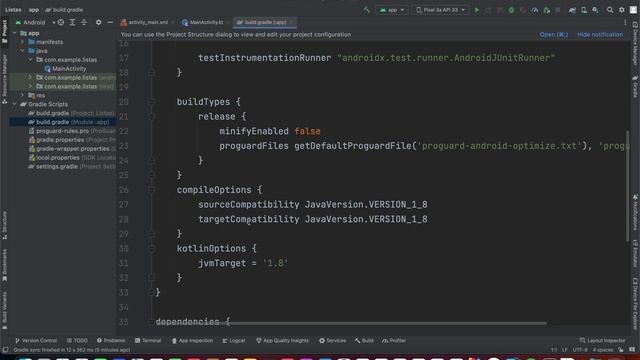This screenshot has height=360, width=640.
Task: Select the build.gradle (:app) editor tab
Action: (x=265, y=22)
